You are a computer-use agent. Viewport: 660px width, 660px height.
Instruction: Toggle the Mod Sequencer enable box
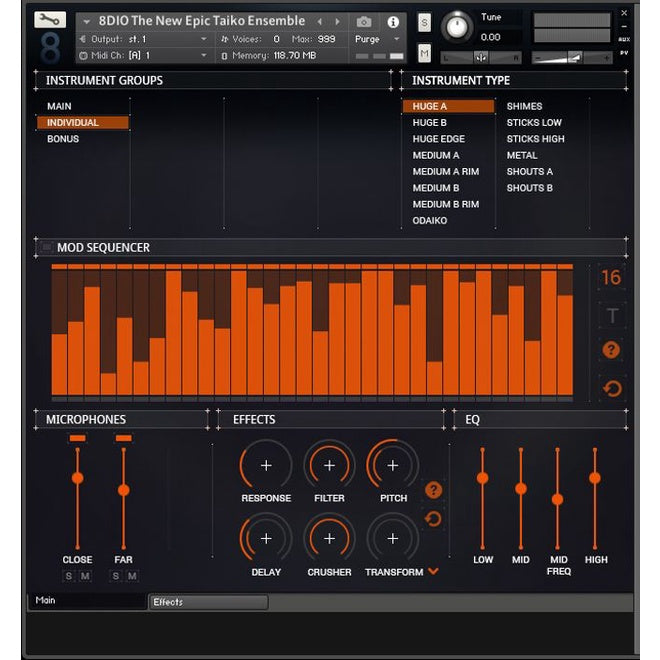click(x=47, y=247)
